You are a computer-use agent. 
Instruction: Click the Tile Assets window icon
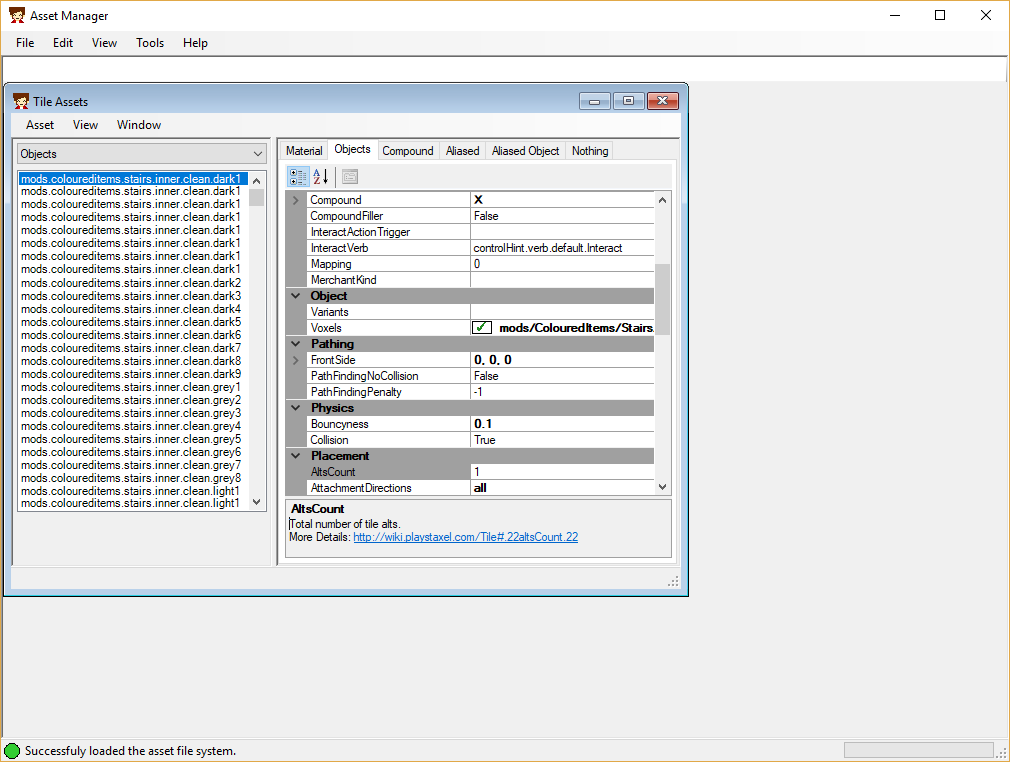(21, 101)
